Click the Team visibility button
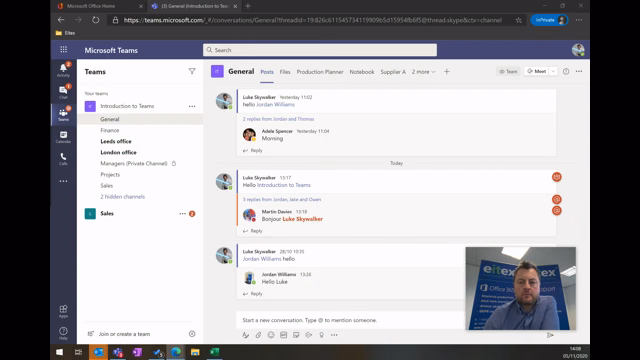Screen dimensions: 640x360 coord(508,71)
